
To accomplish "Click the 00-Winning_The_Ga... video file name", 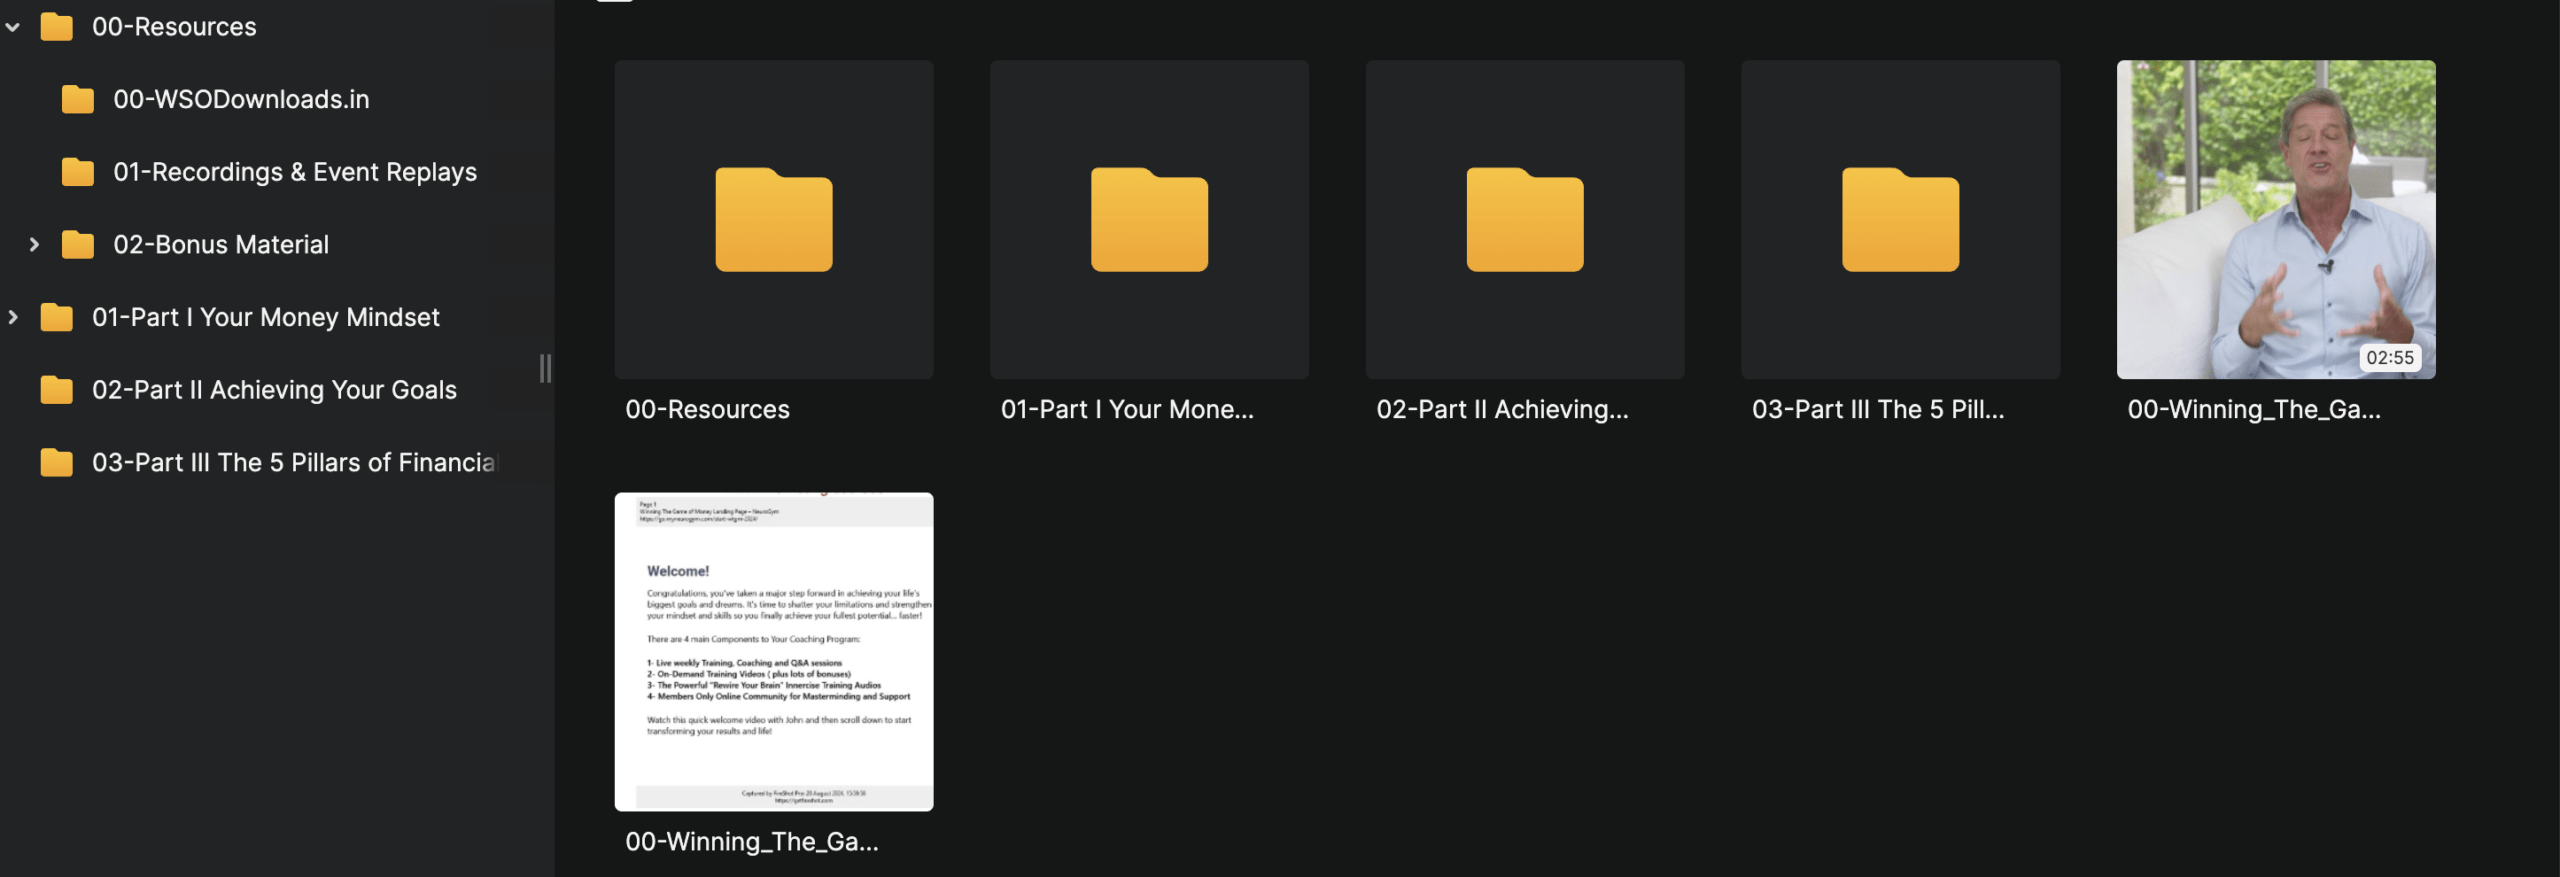I will (x=2253, y=409).
